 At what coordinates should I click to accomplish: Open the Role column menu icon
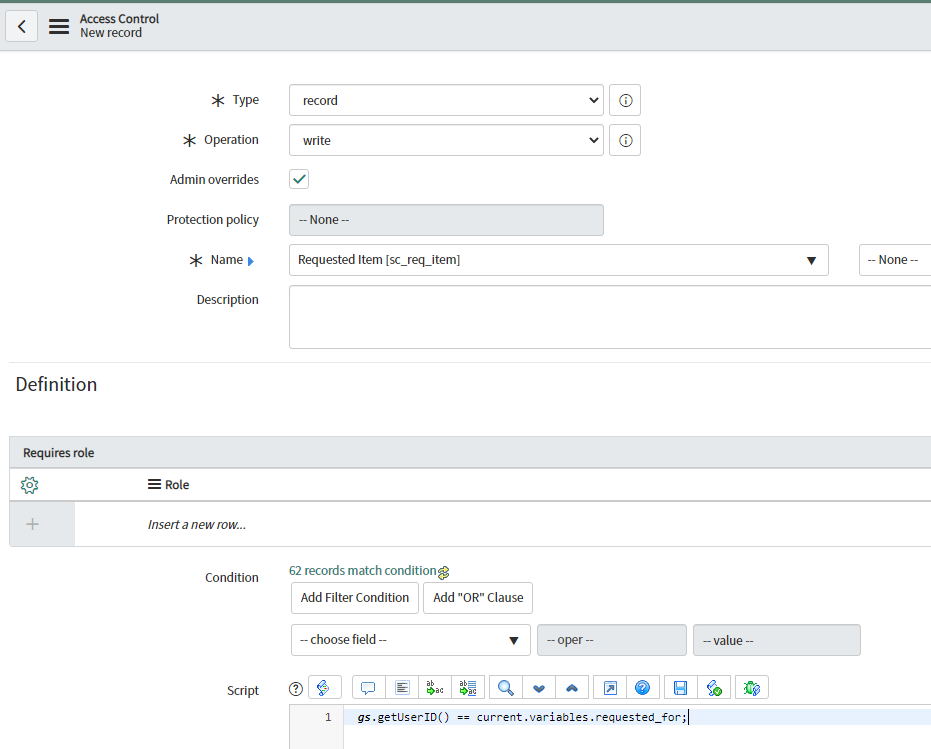click(154, 485)
